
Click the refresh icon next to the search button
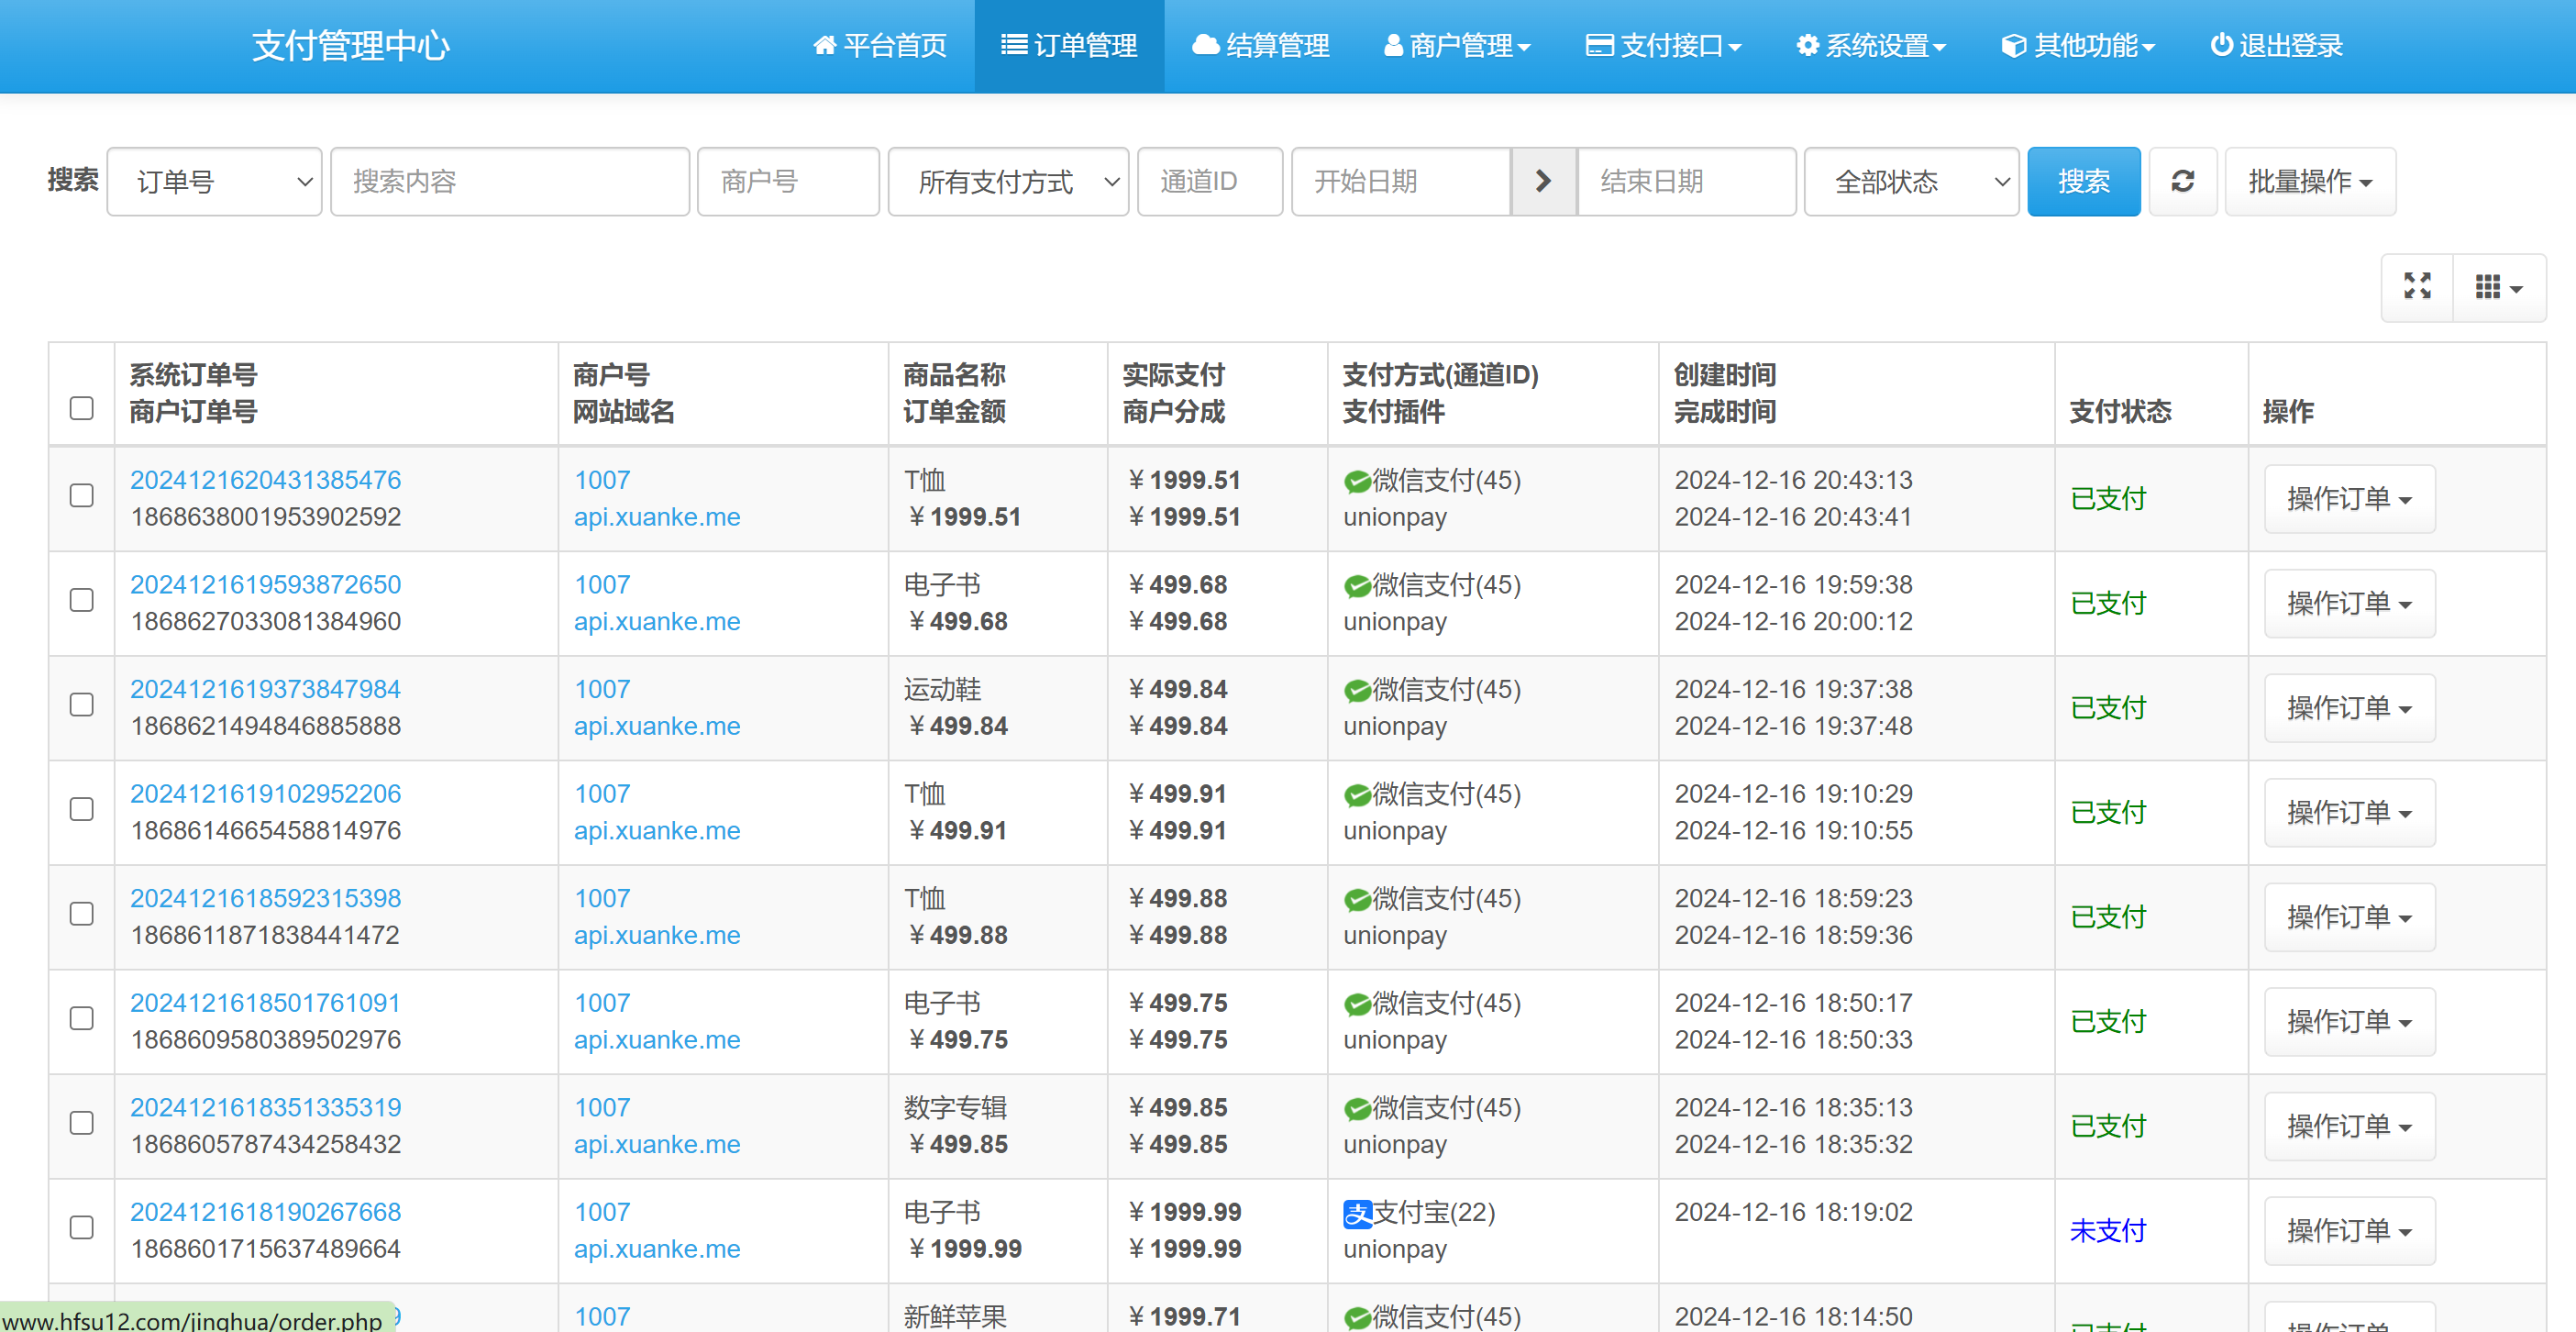[2182, 181]
